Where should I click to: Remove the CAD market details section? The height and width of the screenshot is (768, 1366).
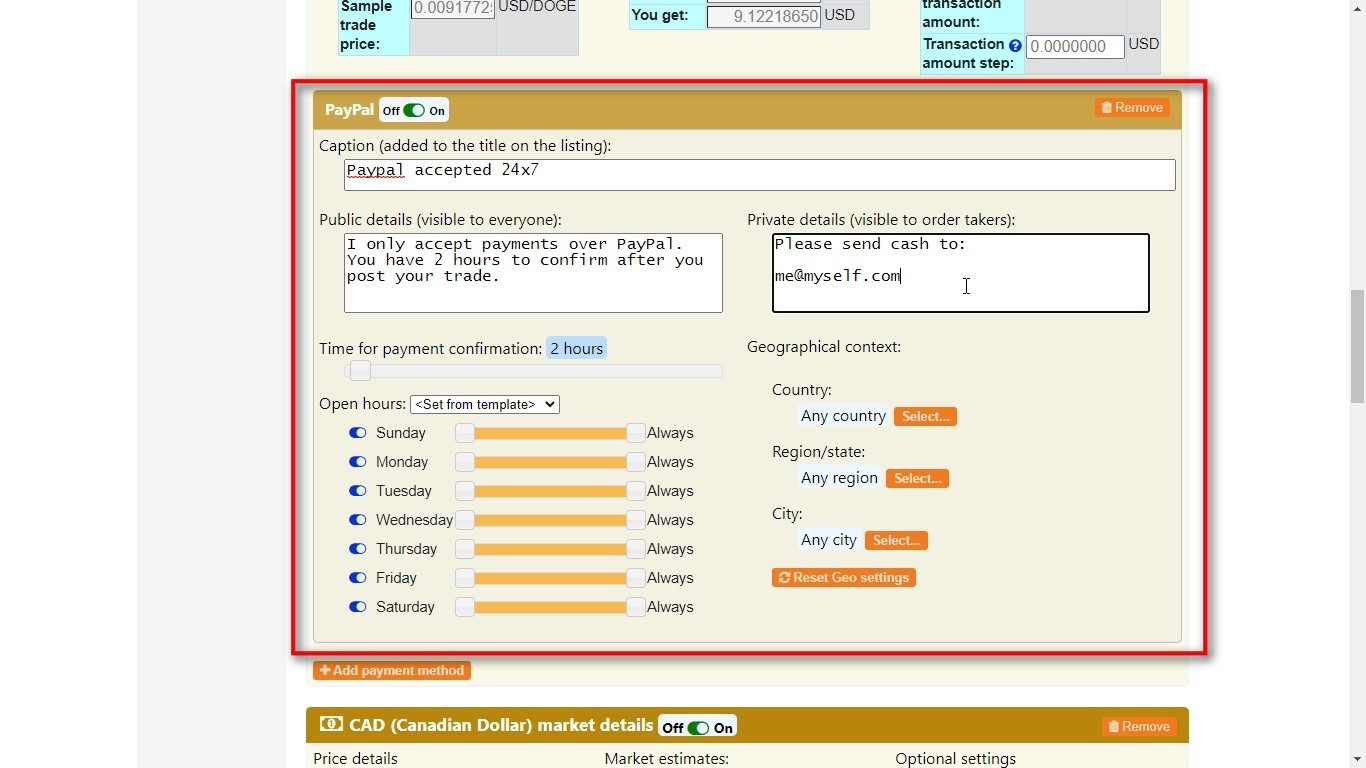click(x=1139, y=727)
